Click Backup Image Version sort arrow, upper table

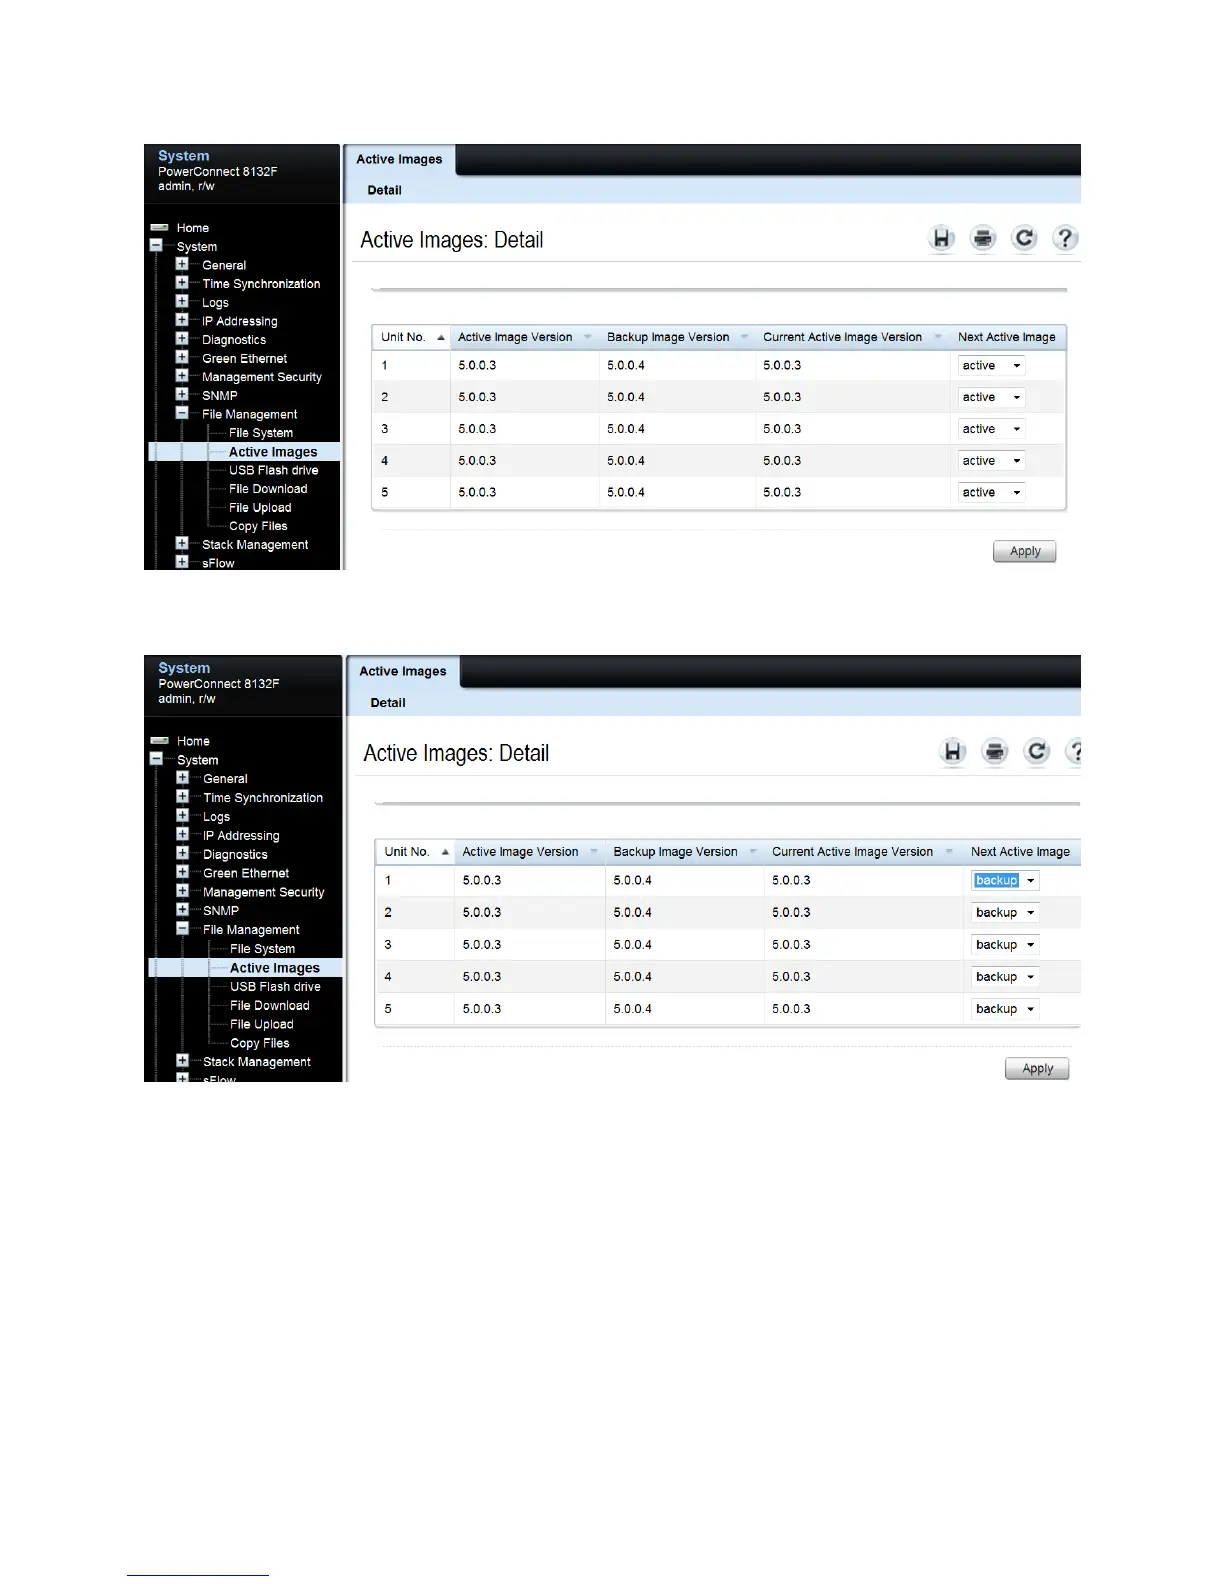[x=744, y=338]
